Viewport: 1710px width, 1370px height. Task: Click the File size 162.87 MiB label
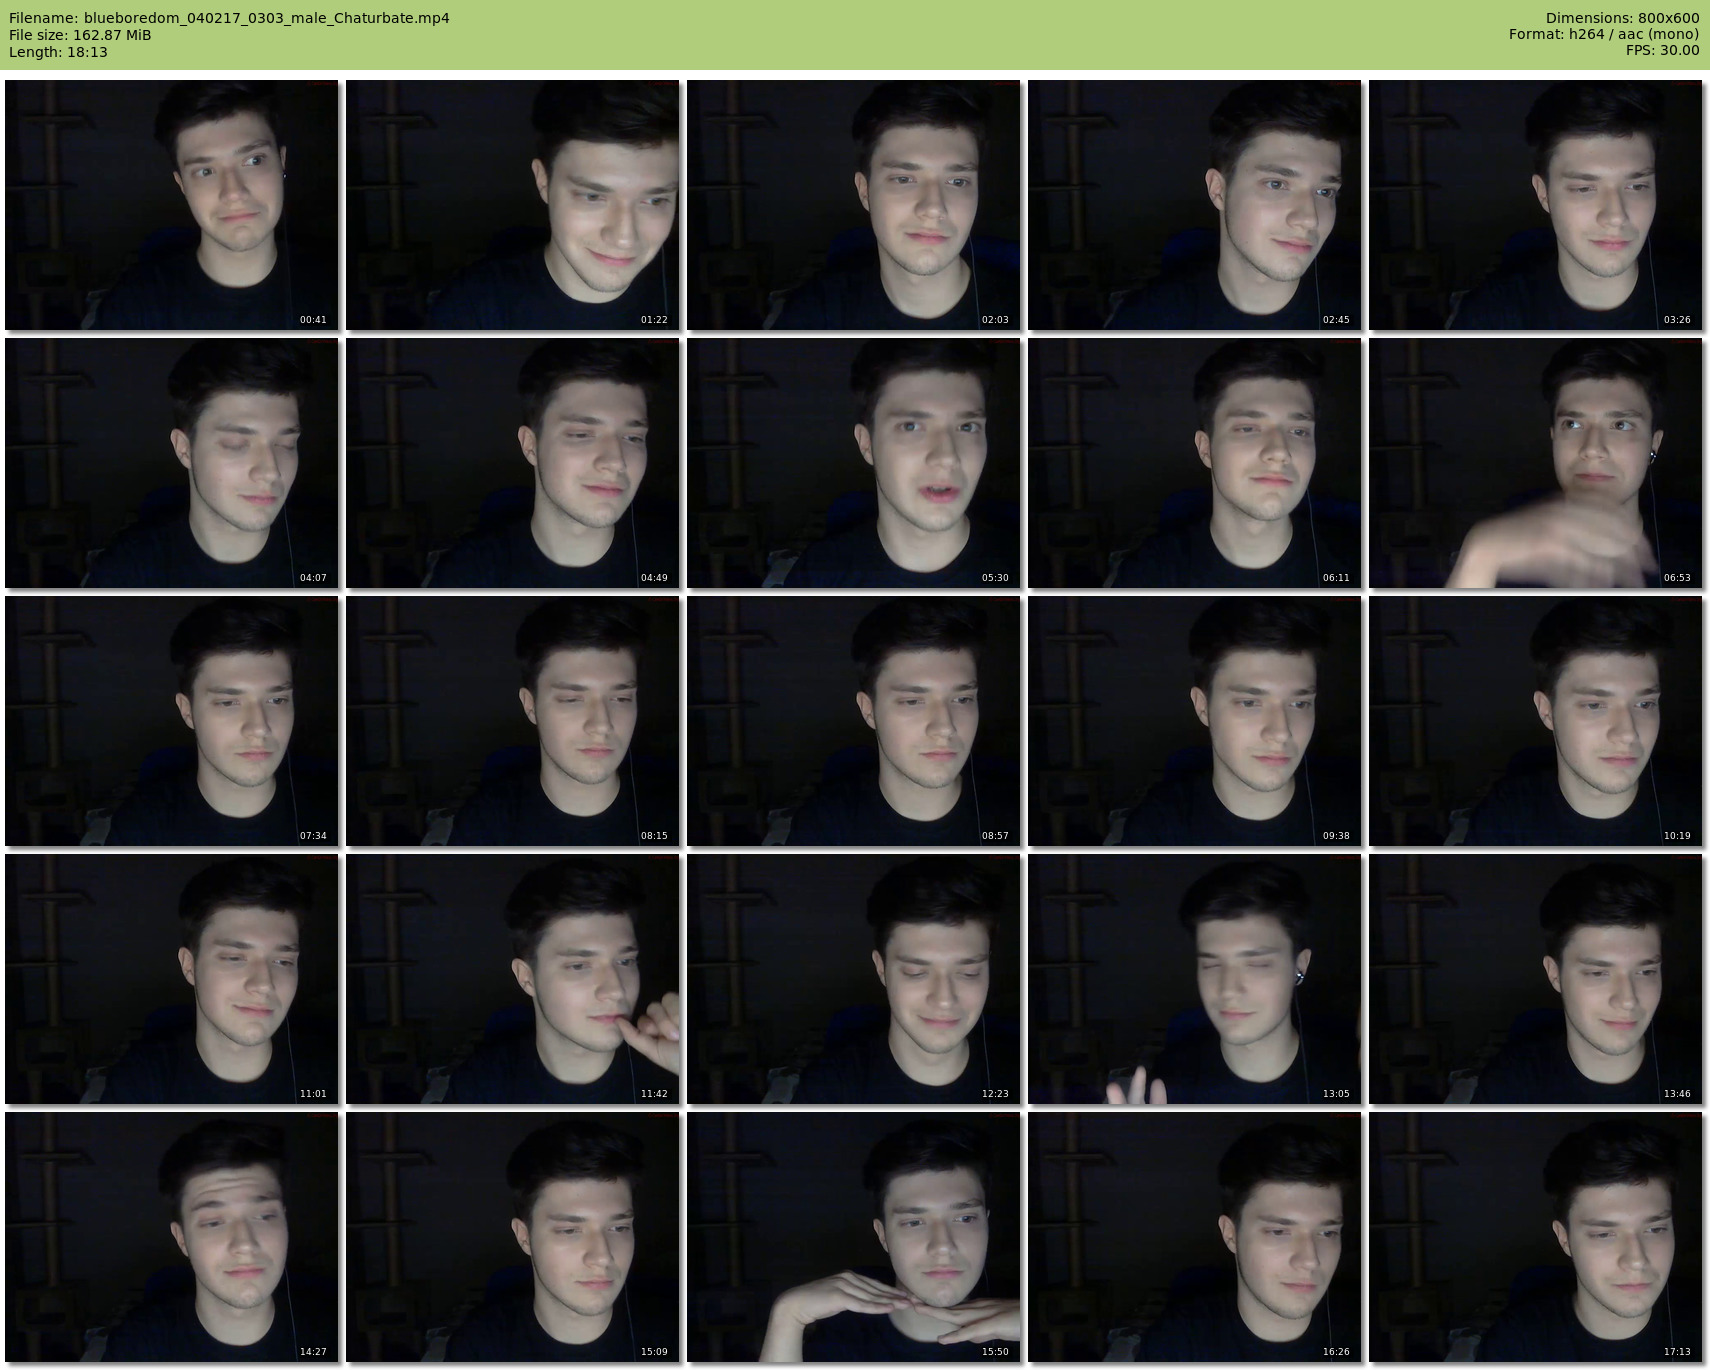tap(80, 35)
